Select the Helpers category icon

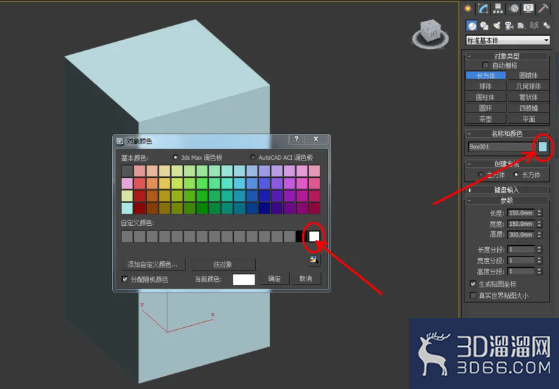point(521,26)
